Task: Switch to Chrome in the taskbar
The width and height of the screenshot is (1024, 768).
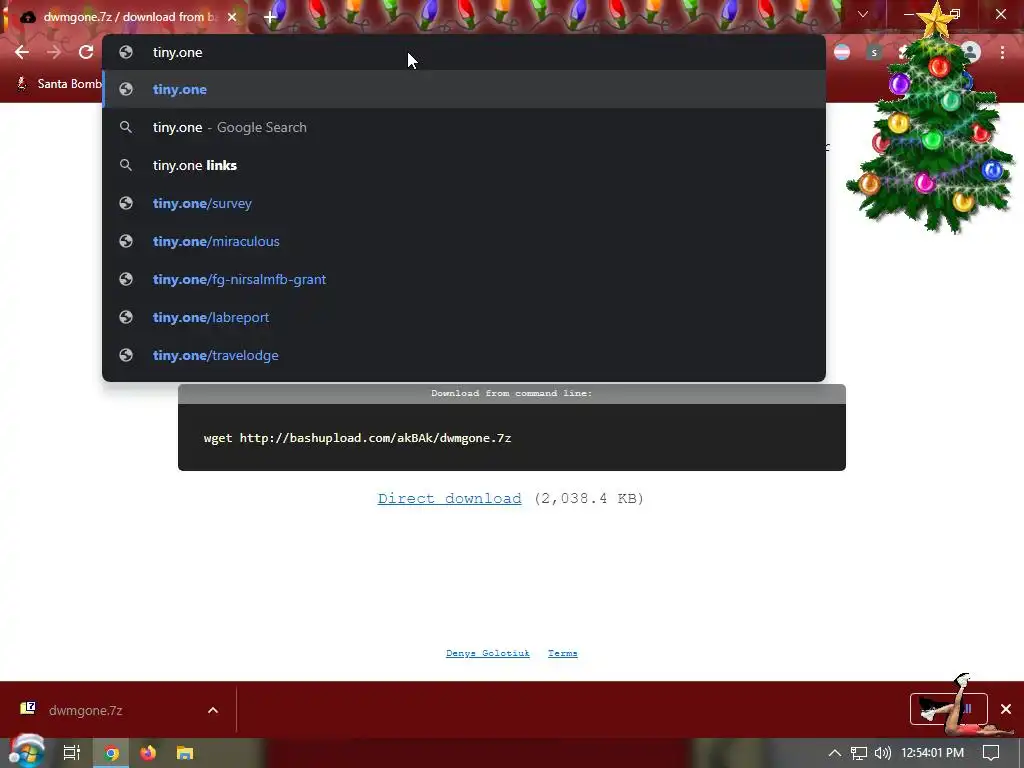Action: pyautogui.click(x=111, y=753)
